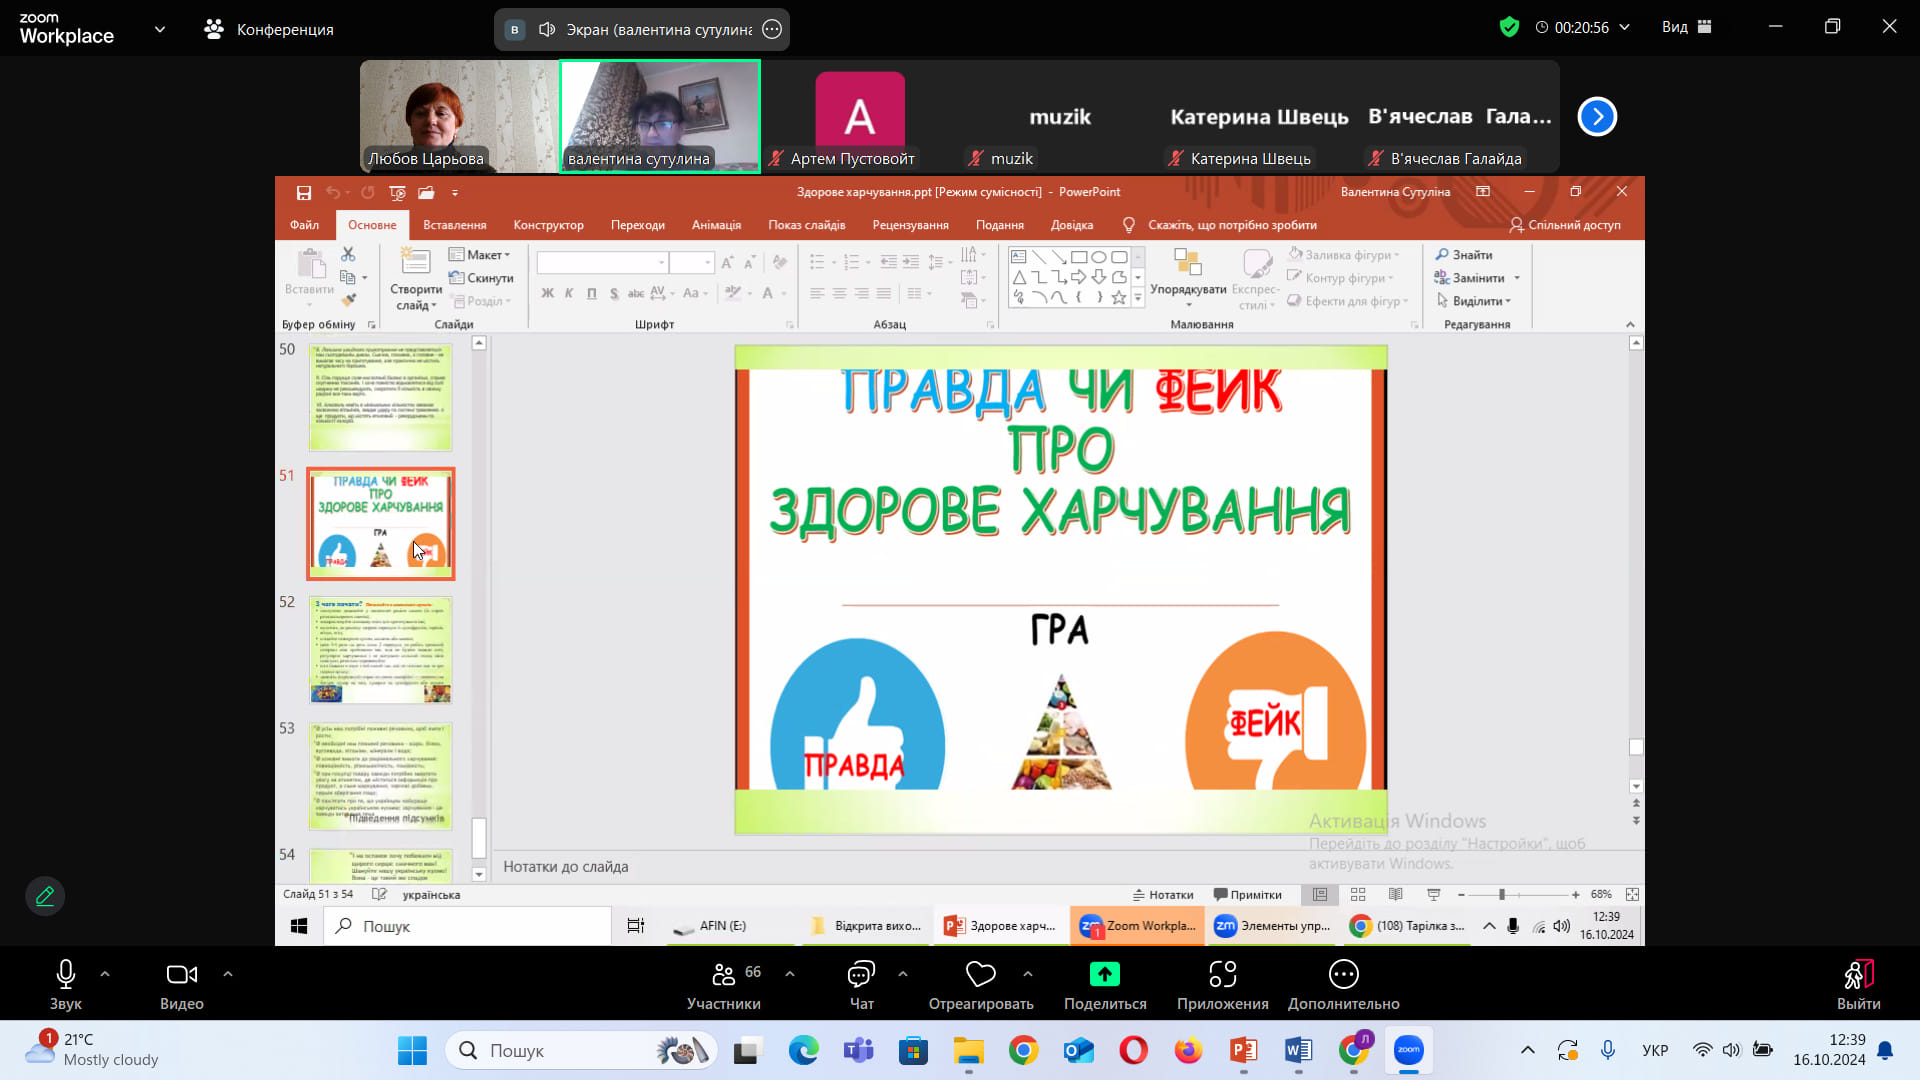Viewport: 1920px width, 1080px height.
Task: Open the React heart icon
Action: [x=980, y=974]
